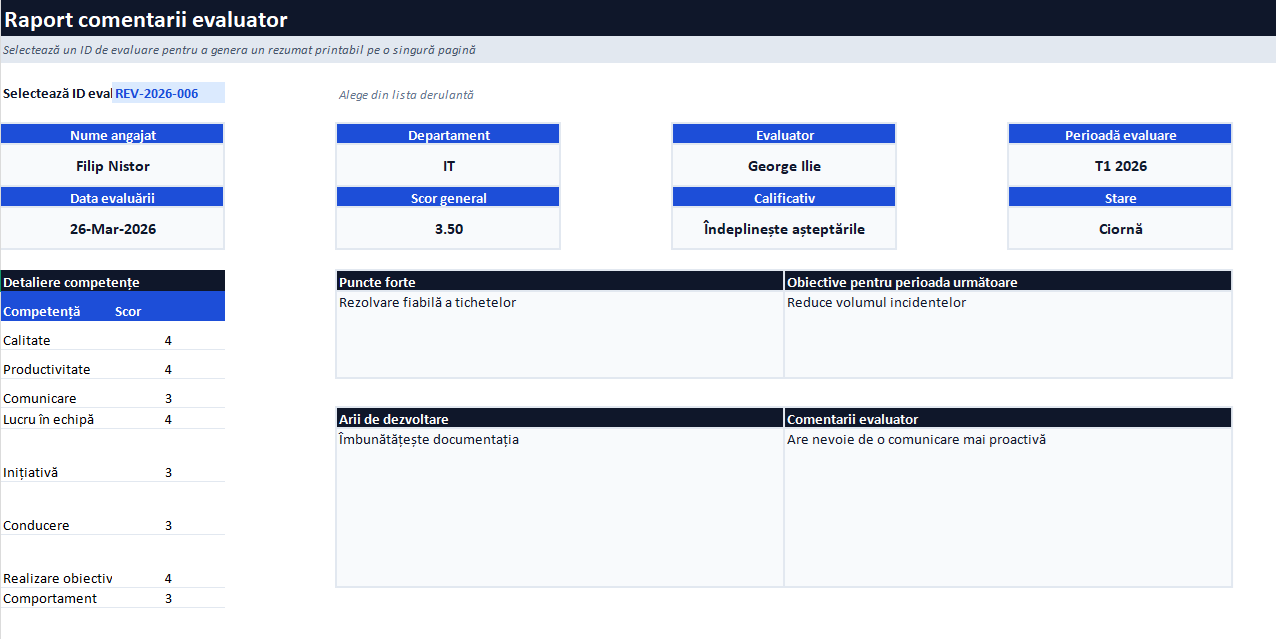Select the text 'Îmbunătățește documentația'
This screenshot has width=1276, height=639.
click(x=429, y=439)
